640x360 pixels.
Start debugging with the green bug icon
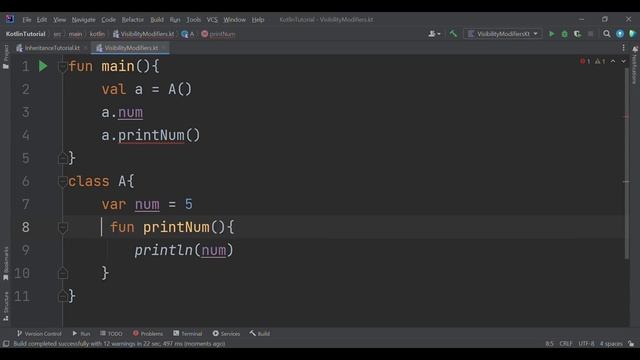coord(564,34)
